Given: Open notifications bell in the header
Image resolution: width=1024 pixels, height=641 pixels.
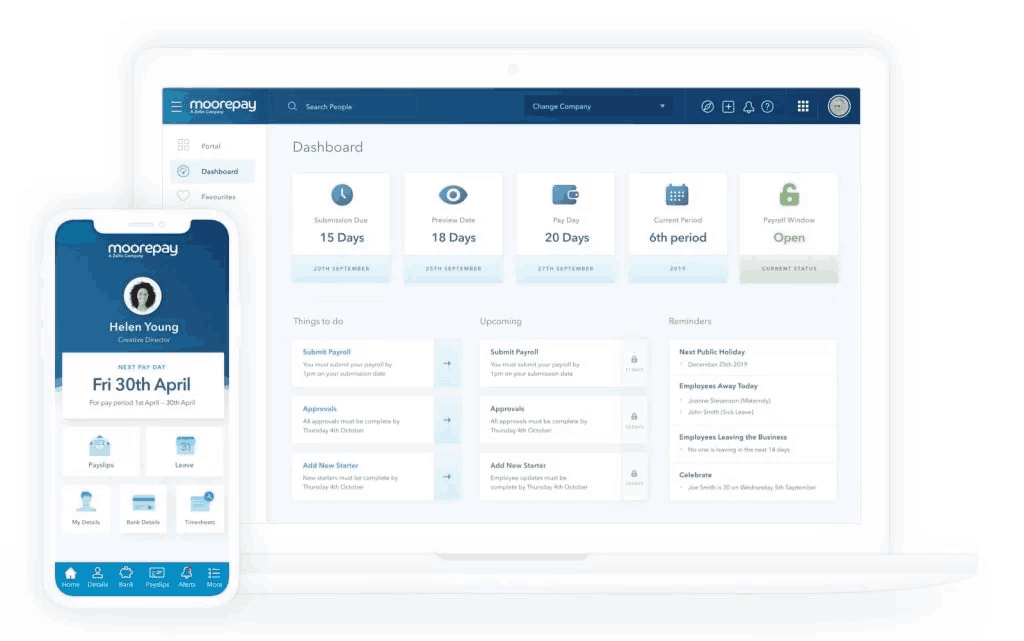Looking at the screenshot, I should [x=748, y=106].
